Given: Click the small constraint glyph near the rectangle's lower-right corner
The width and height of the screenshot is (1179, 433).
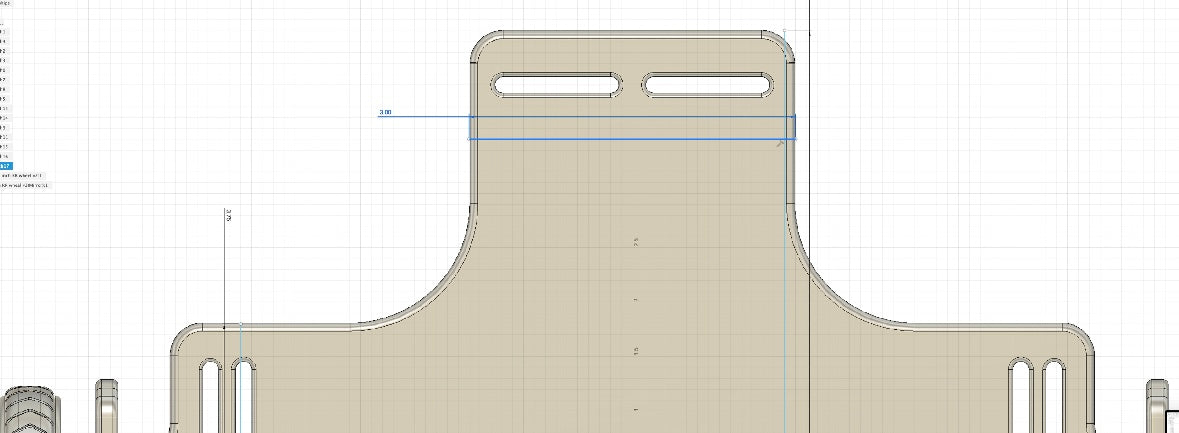Looking at the screenshot, I should (780, 144).
